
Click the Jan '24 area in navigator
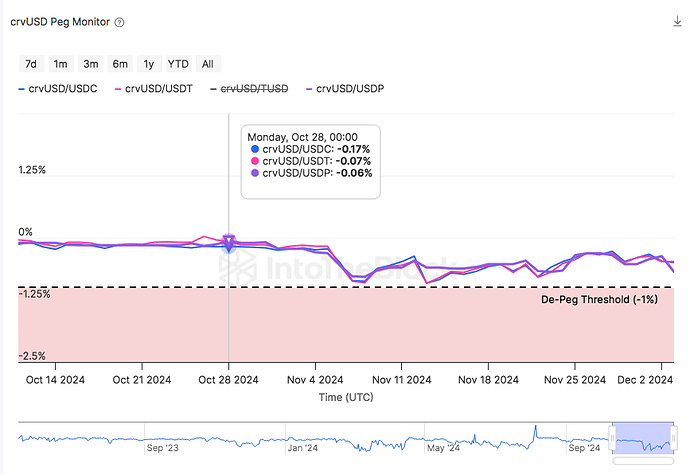(x=303, y=448)
